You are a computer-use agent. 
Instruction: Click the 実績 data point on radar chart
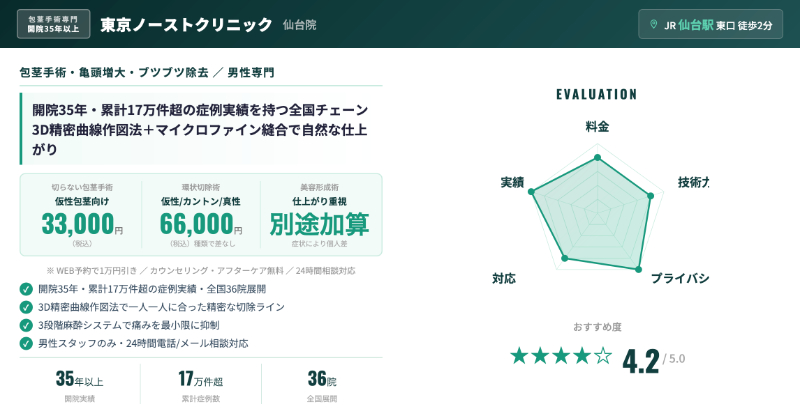pyautogui.click(x=532, y=192)
